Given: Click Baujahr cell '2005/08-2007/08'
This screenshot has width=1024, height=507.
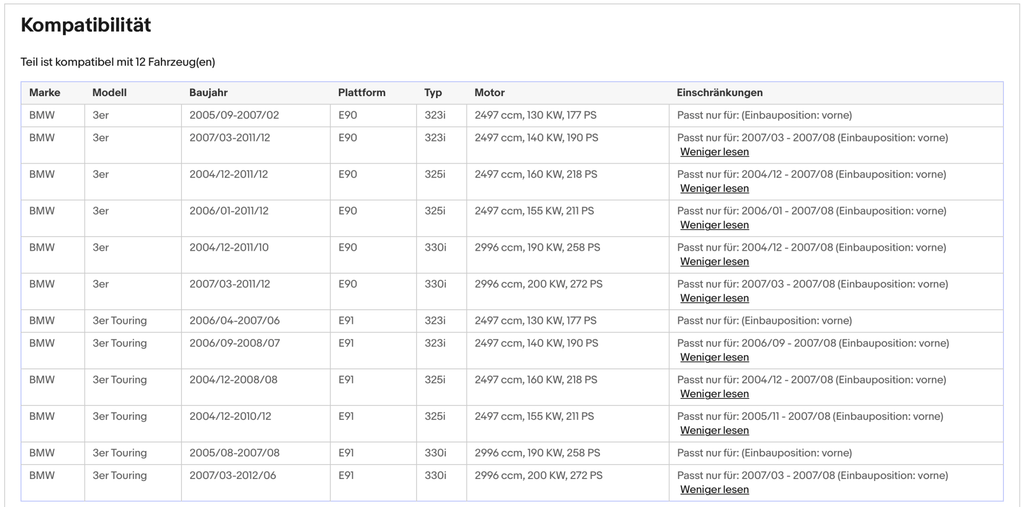Looking at the screenshot, I should point(234,453).
